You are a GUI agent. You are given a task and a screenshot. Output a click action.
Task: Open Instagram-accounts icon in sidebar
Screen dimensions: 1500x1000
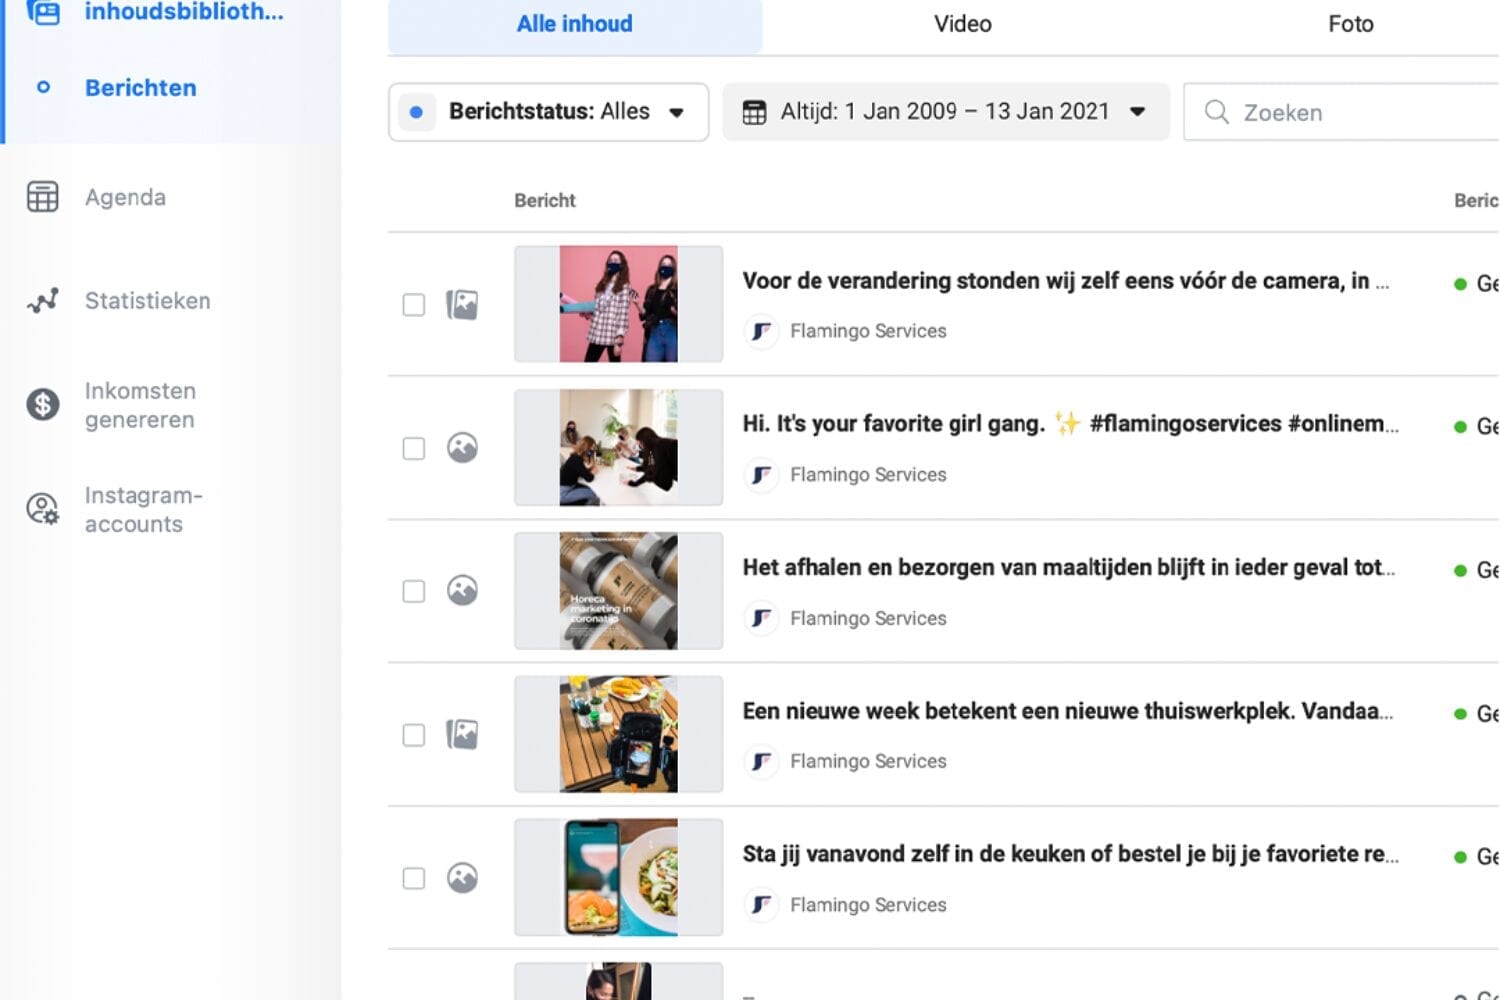[42, 509]
